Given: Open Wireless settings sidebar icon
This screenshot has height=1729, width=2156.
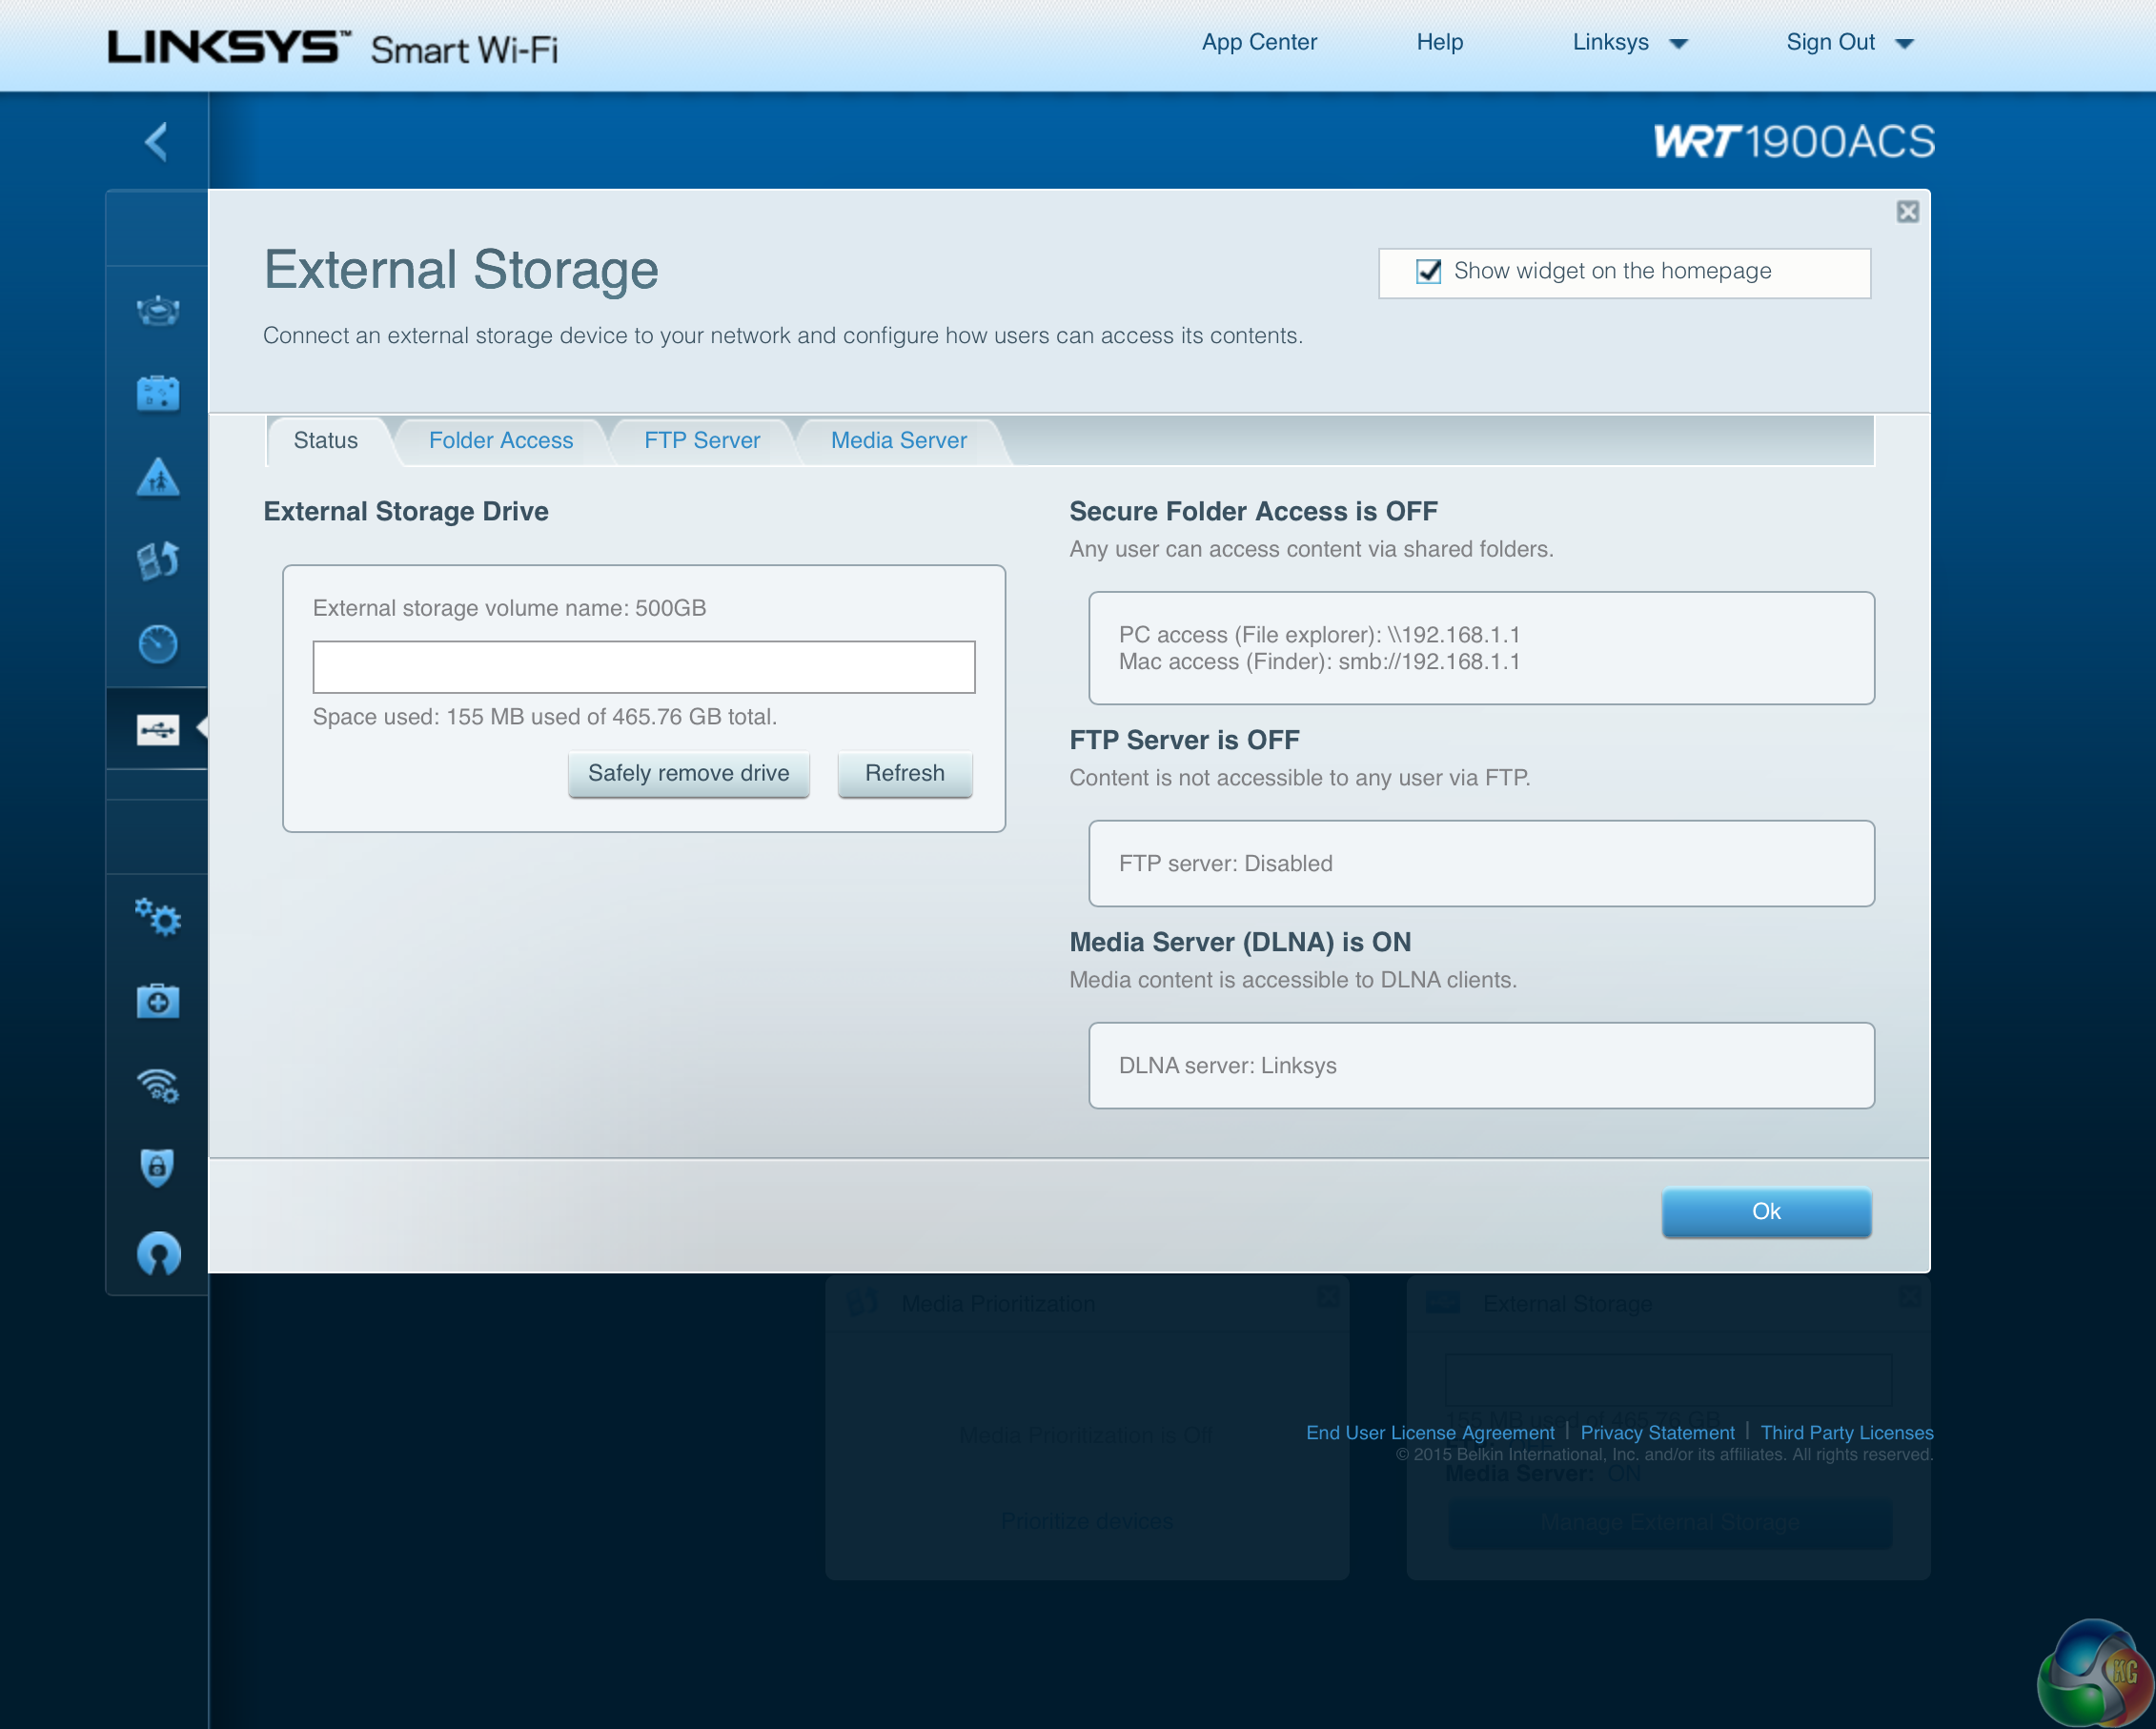Looking at the screenshot, I should (158, 1085).
